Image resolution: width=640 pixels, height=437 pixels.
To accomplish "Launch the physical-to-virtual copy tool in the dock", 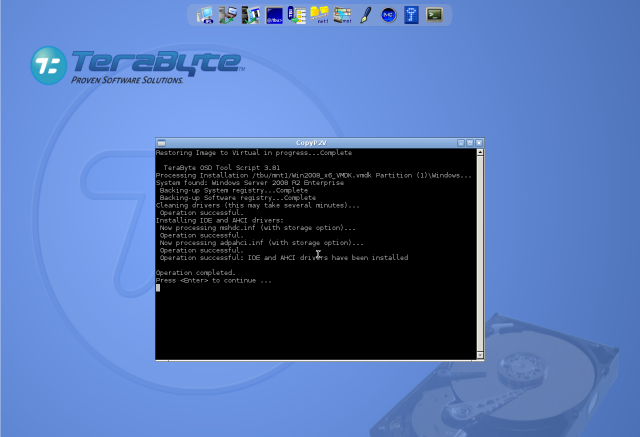I will [x=251, y=15].
